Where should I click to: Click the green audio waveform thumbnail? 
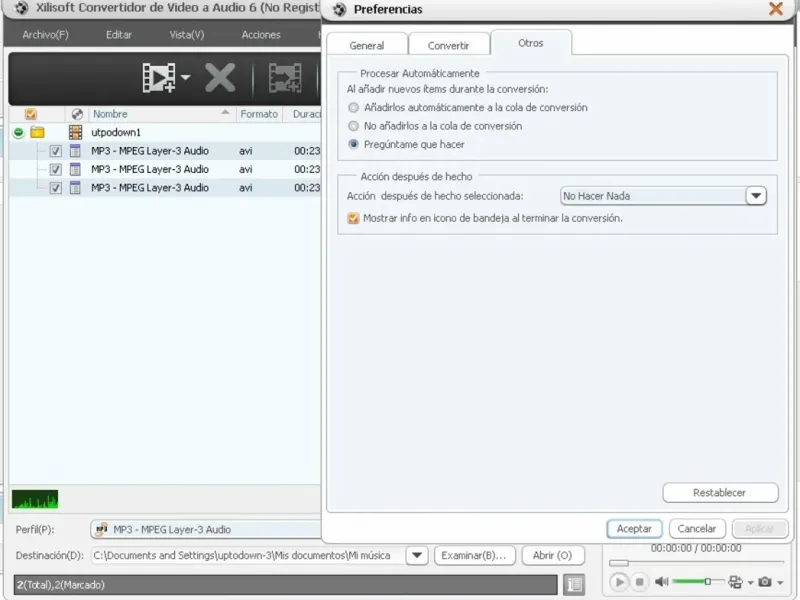click(x=35, y=499)
